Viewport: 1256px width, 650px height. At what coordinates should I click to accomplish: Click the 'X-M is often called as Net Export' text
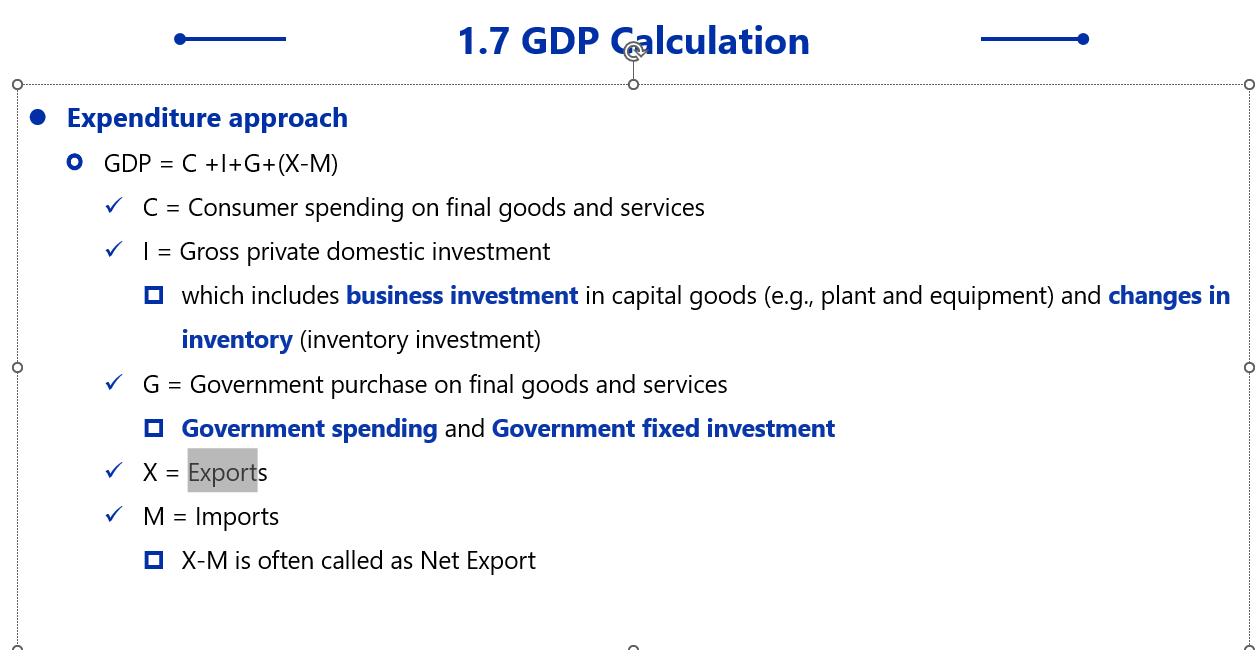(358, 561)
